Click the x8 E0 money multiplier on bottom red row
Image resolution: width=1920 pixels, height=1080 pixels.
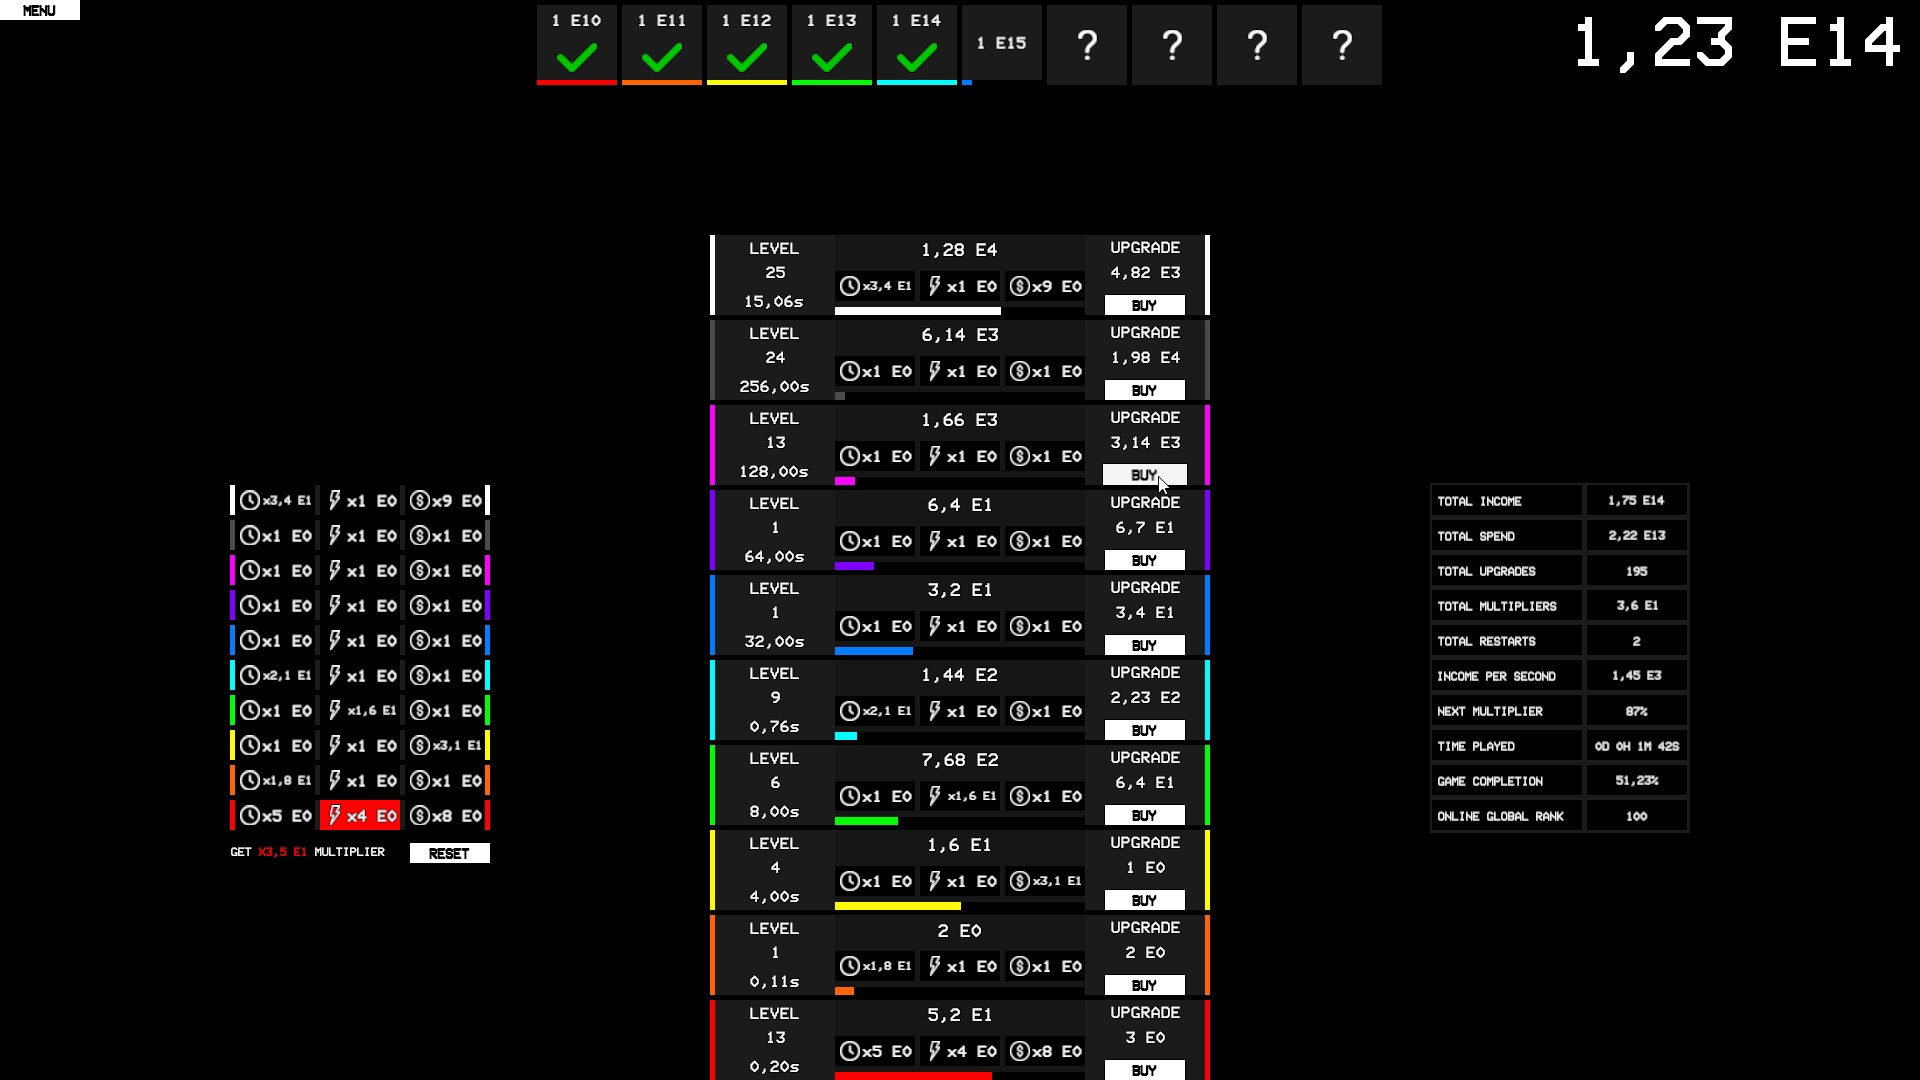(1044, 1051)
